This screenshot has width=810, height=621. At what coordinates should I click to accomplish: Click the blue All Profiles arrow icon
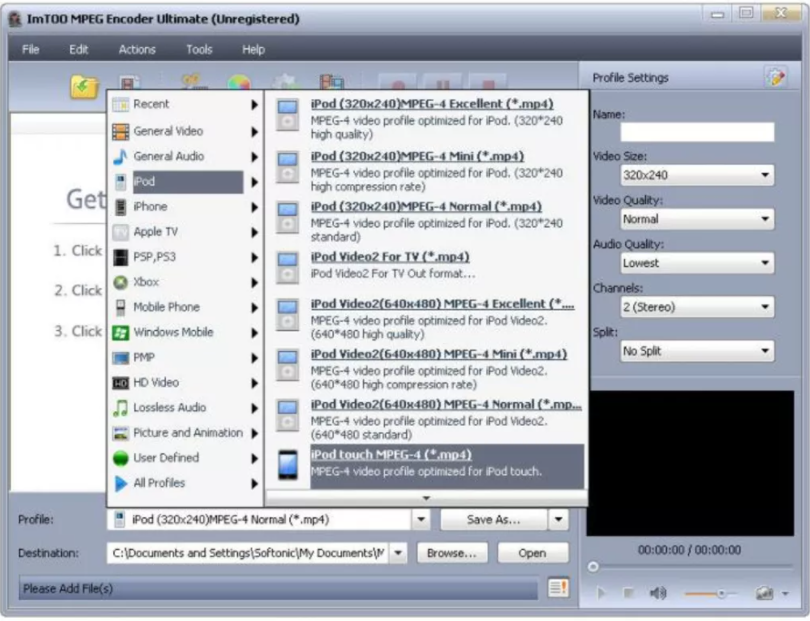click(121, 483)
